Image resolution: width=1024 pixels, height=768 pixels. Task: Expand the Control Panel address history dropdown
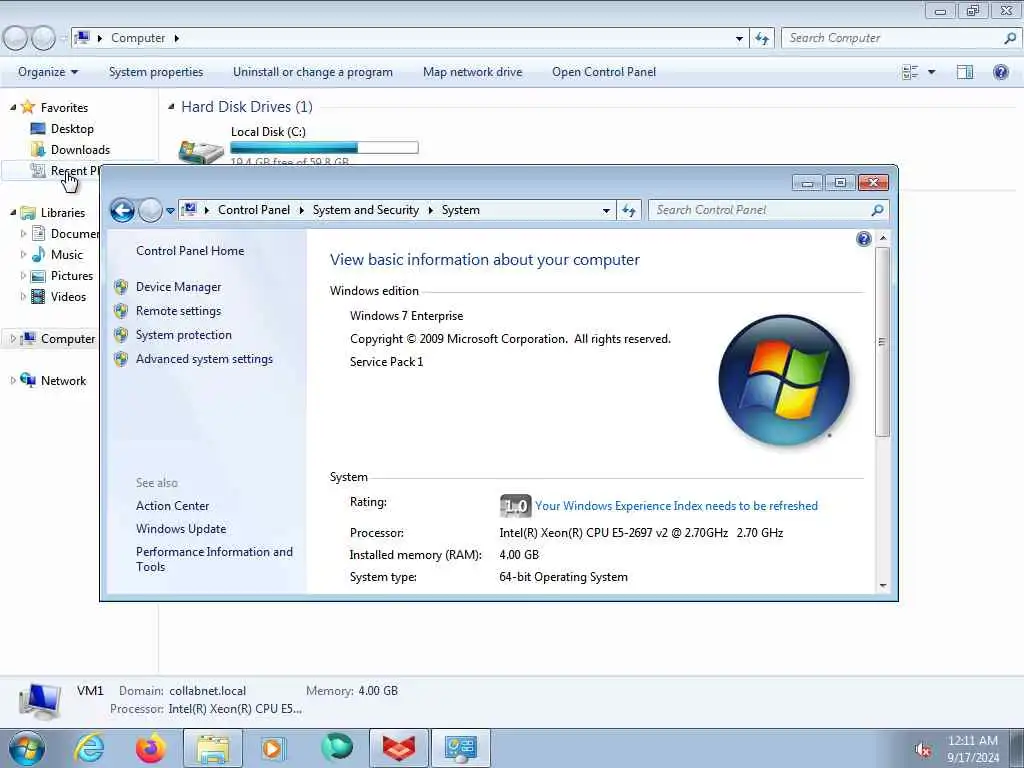click(606, 210)
